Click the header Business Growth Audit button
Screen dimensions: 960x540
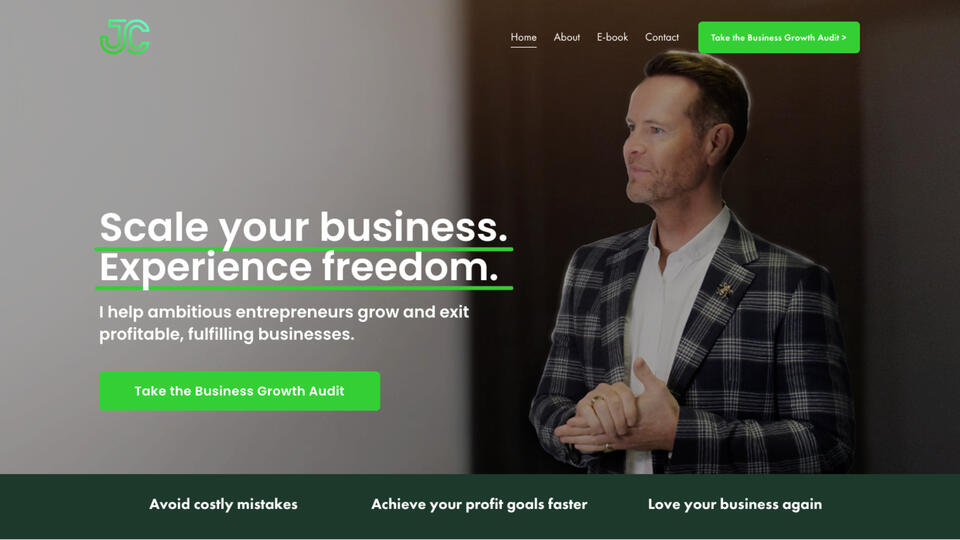(779, 37)
